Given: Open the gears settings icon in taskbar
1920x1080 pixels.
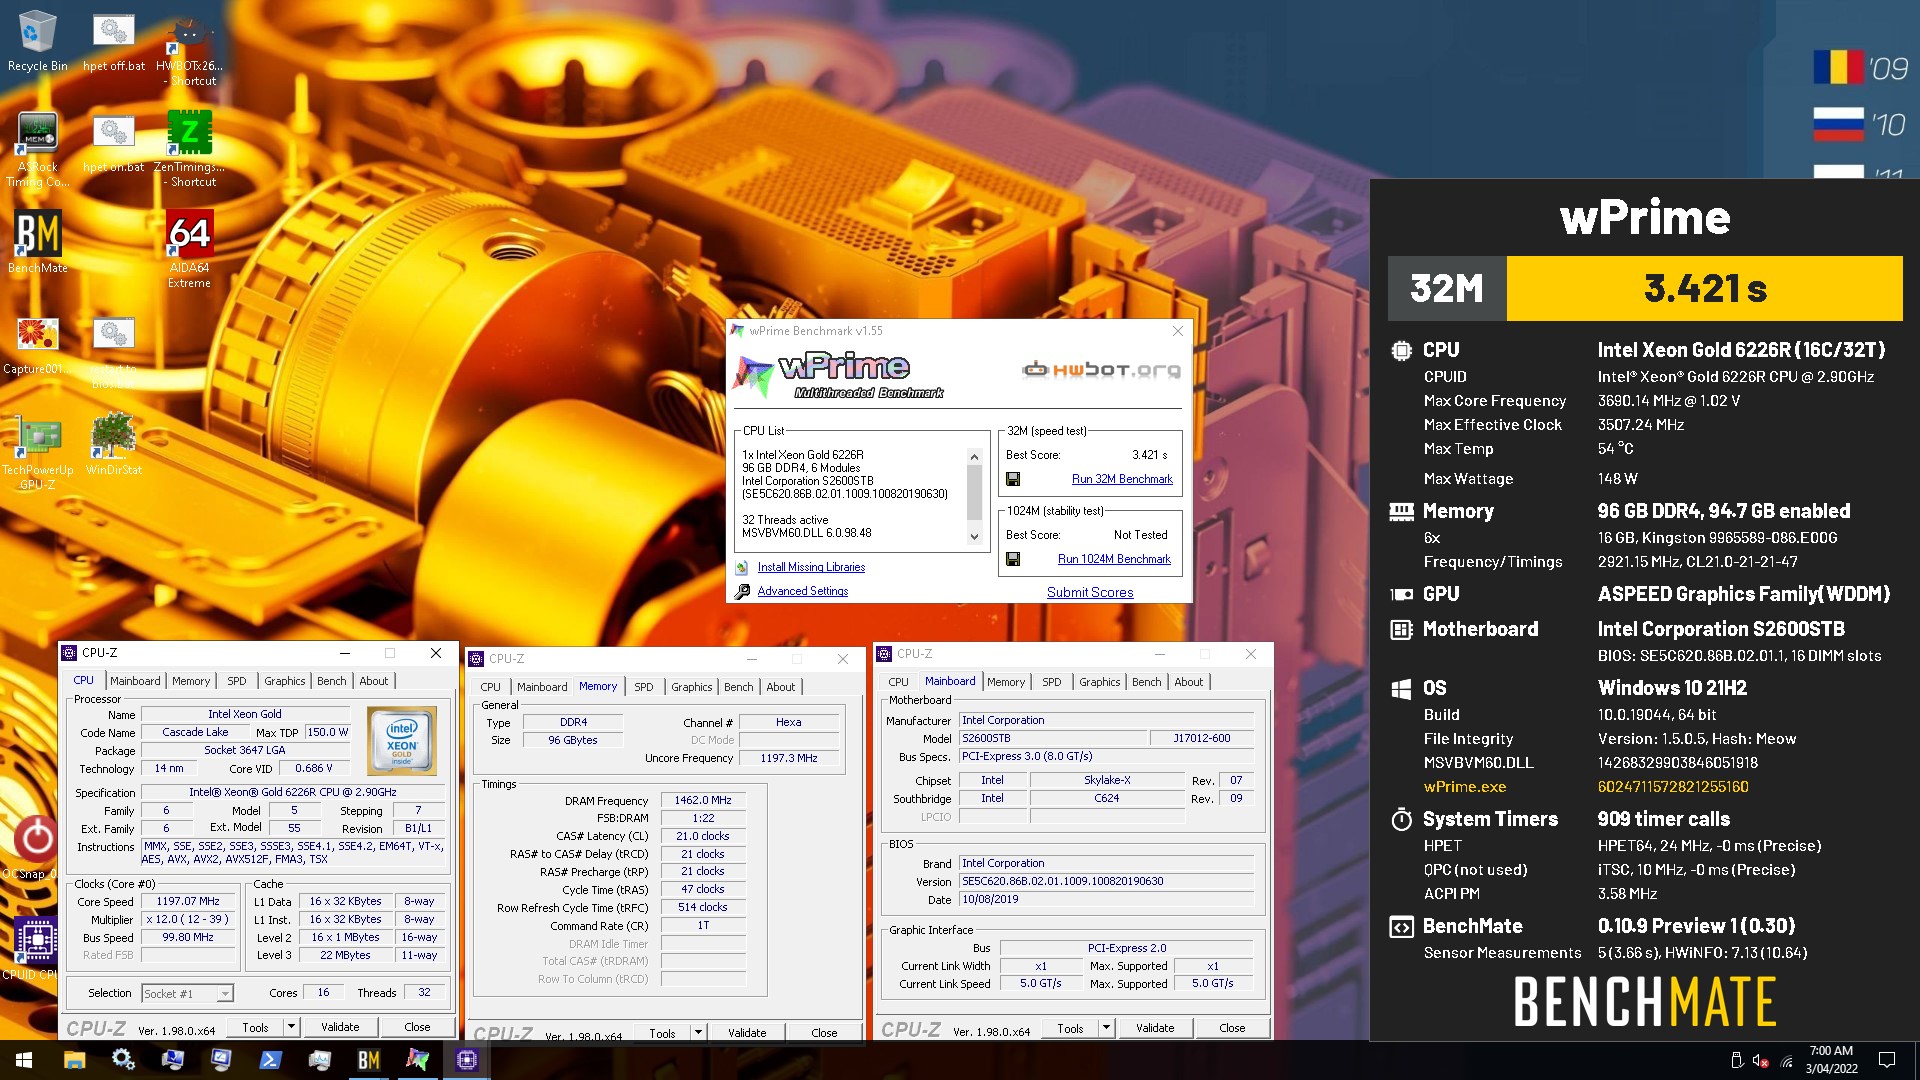Looking at the screenshot, I should [123, 1060].
